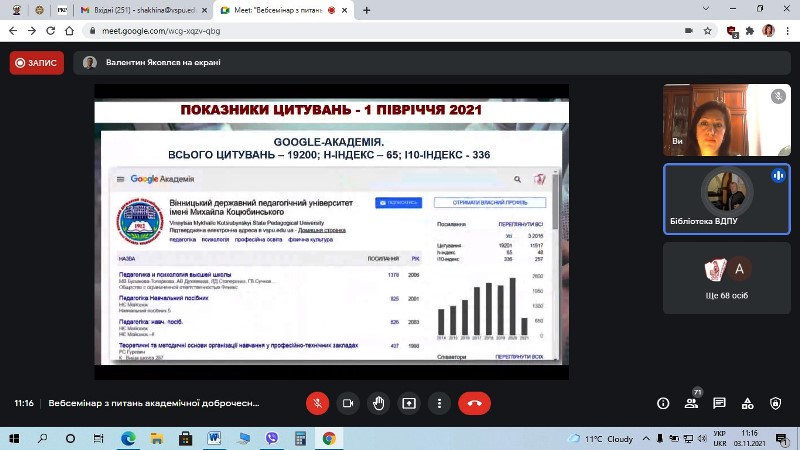Open host controls shield icon
The image size is (800, 450).
(x=776, y=404)
